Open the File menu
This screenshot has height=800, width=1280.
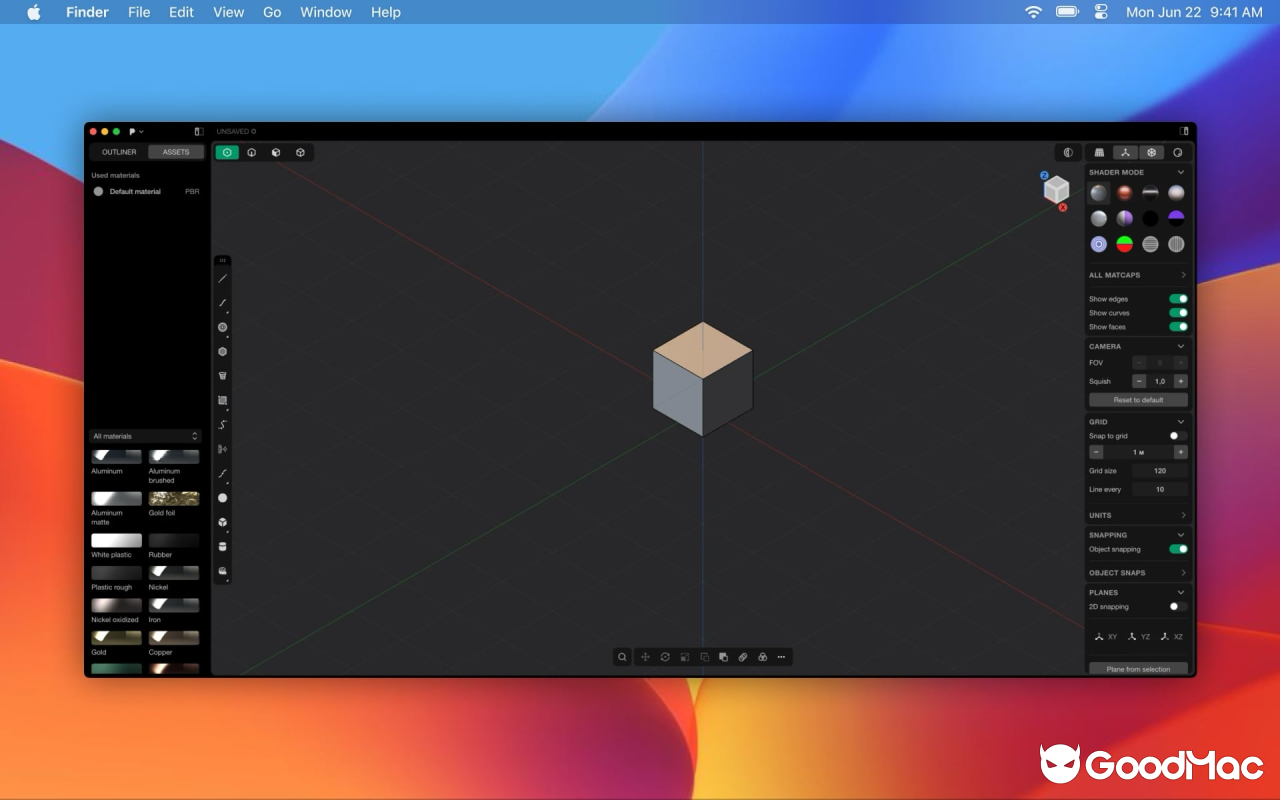point(139,12)
